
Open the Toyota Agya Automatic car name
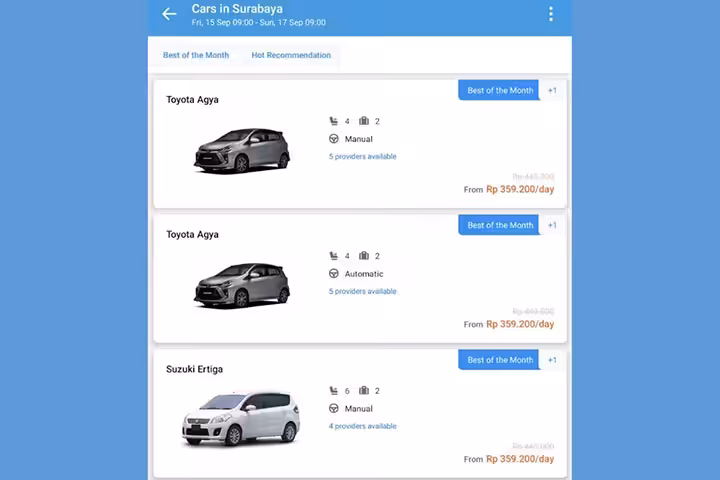pyautogui.click(x=192, y=235)
